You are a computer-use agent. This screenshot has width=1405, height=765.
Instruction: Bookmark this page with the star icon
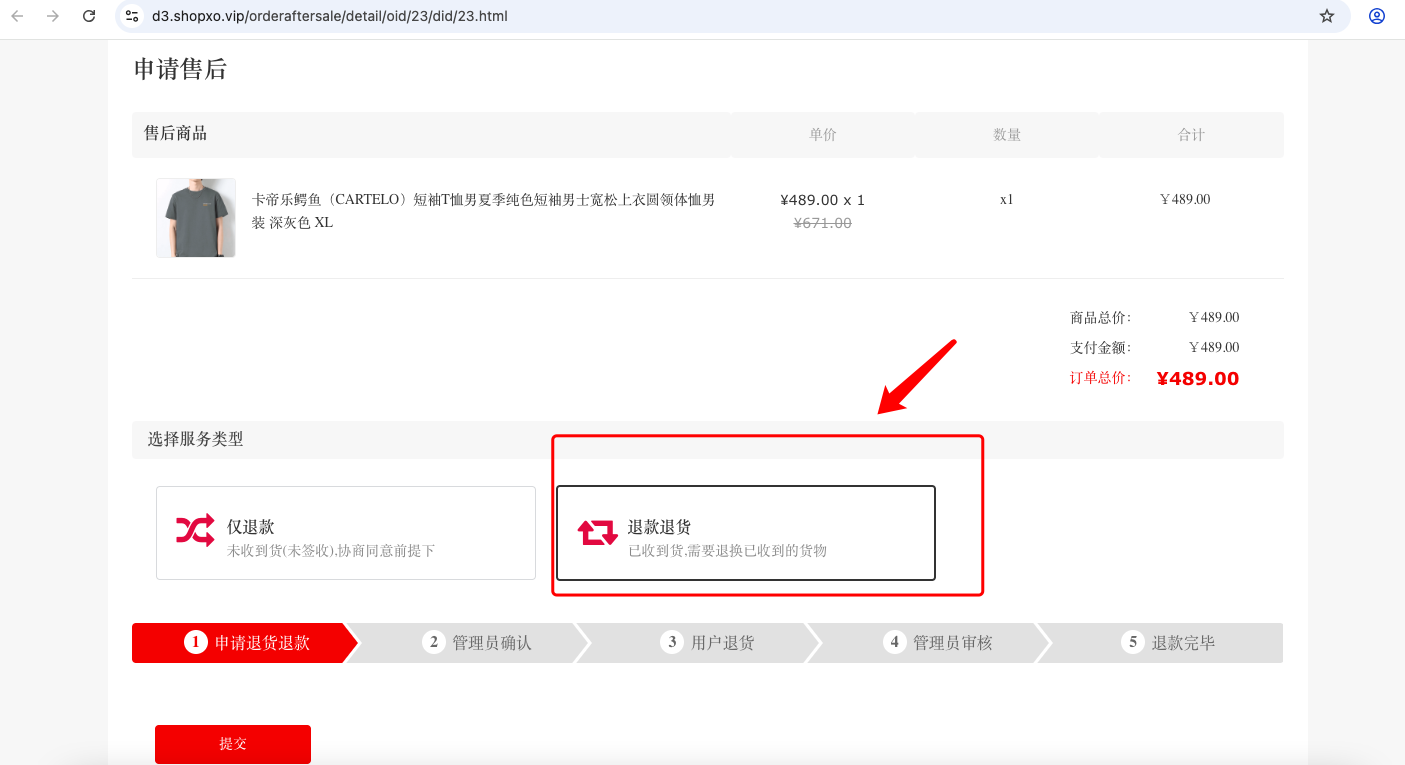[x=1327, y=16]
